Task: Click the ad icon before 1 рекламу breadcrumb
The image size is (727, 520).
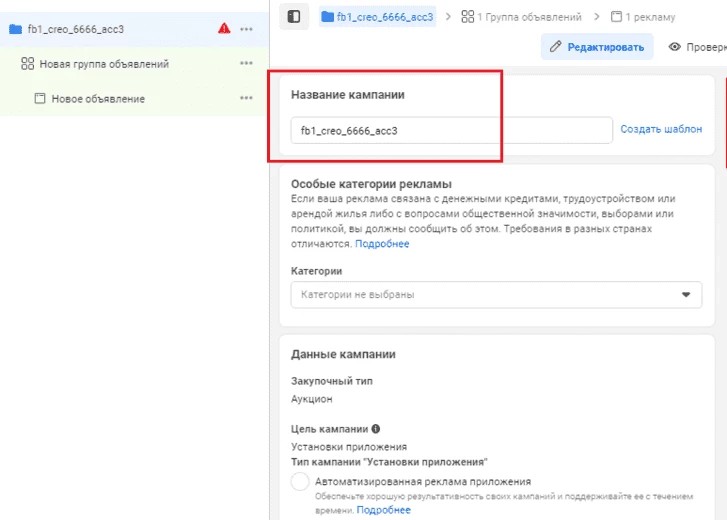Action: tap(616, 17)
